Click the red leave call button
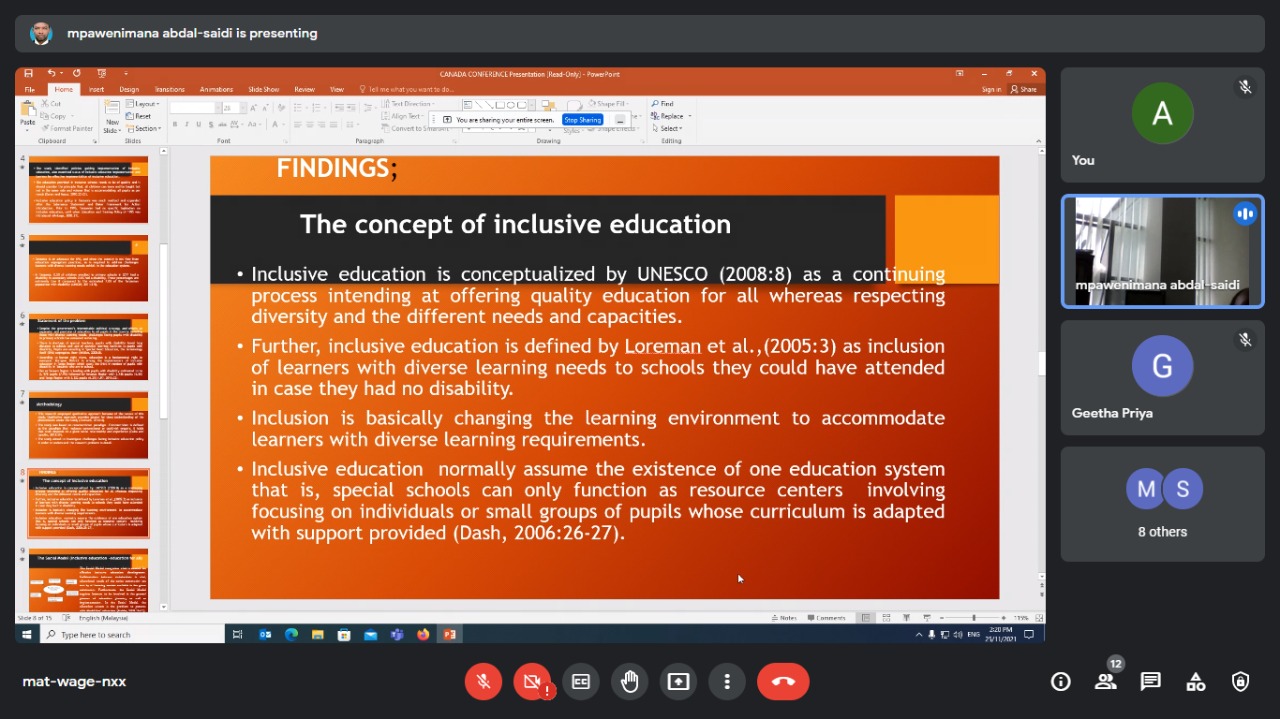Image resolution: width=1280 pixels, height=719 pixels. (x=783, y=682)
